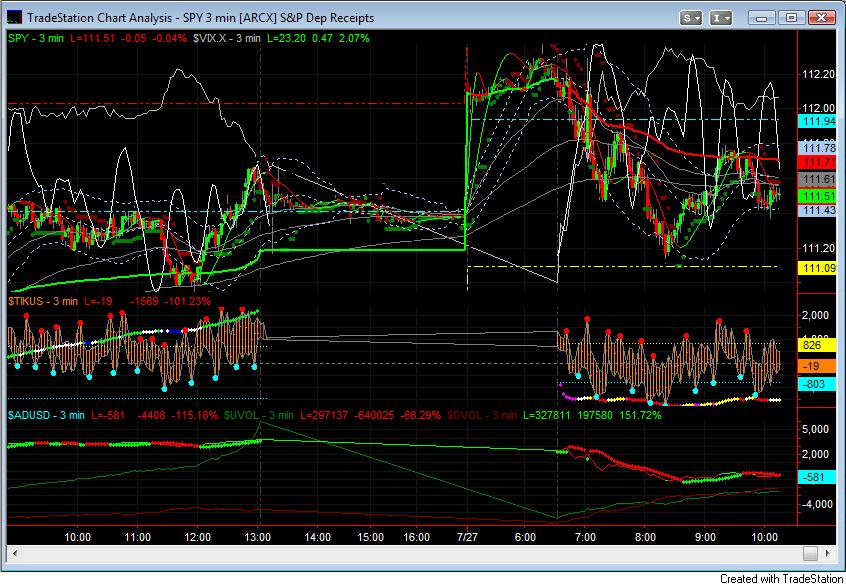Screen dimensions: 846x585
Task: Click the cyan 111.94 price marker
Action: 817,121
